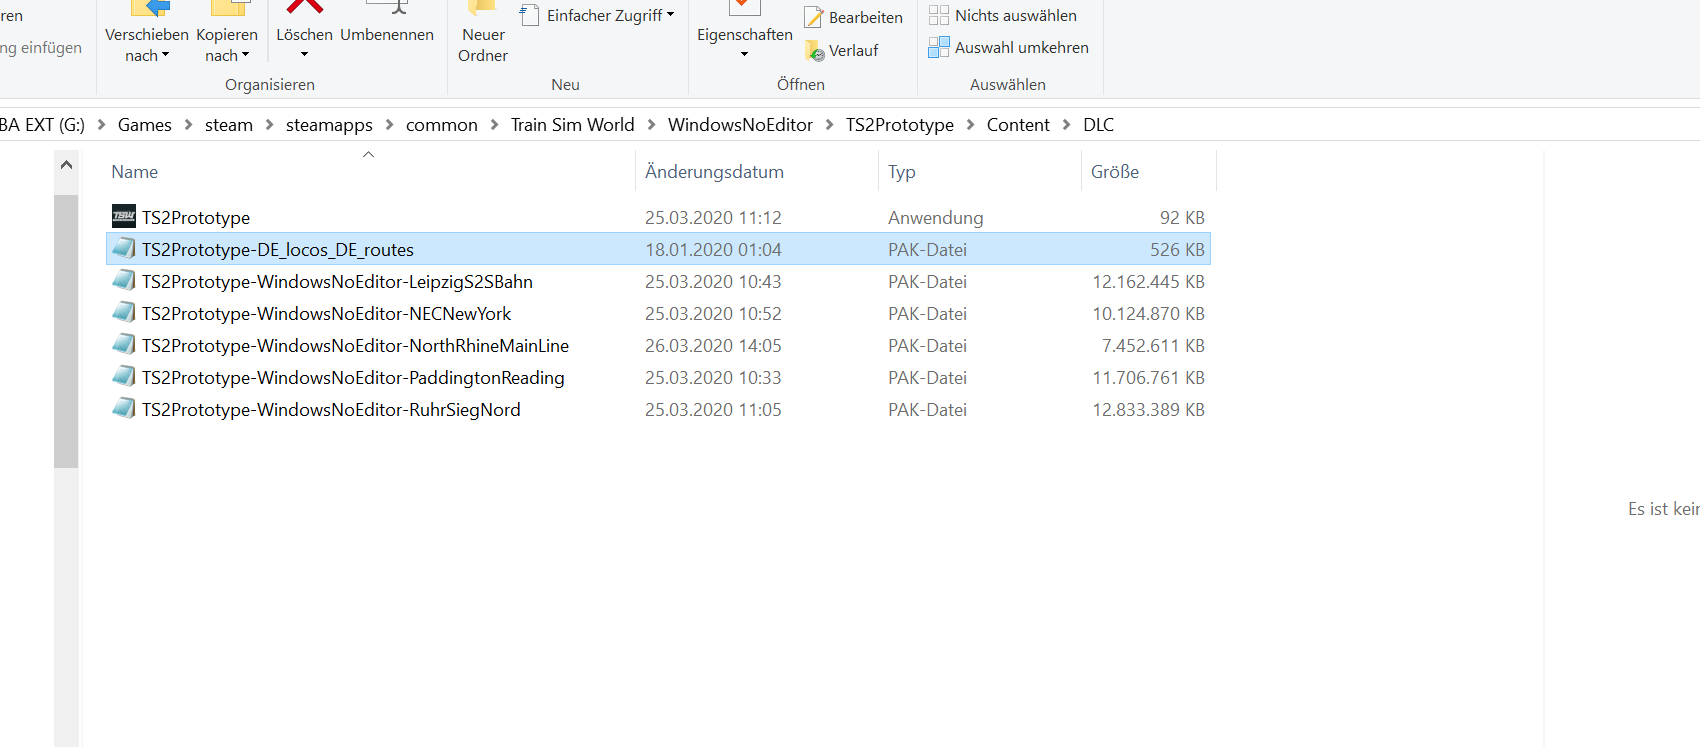Click the Löschen button label
The width and height of the screenshot is (1700, 747).
[x=304, y=35]
